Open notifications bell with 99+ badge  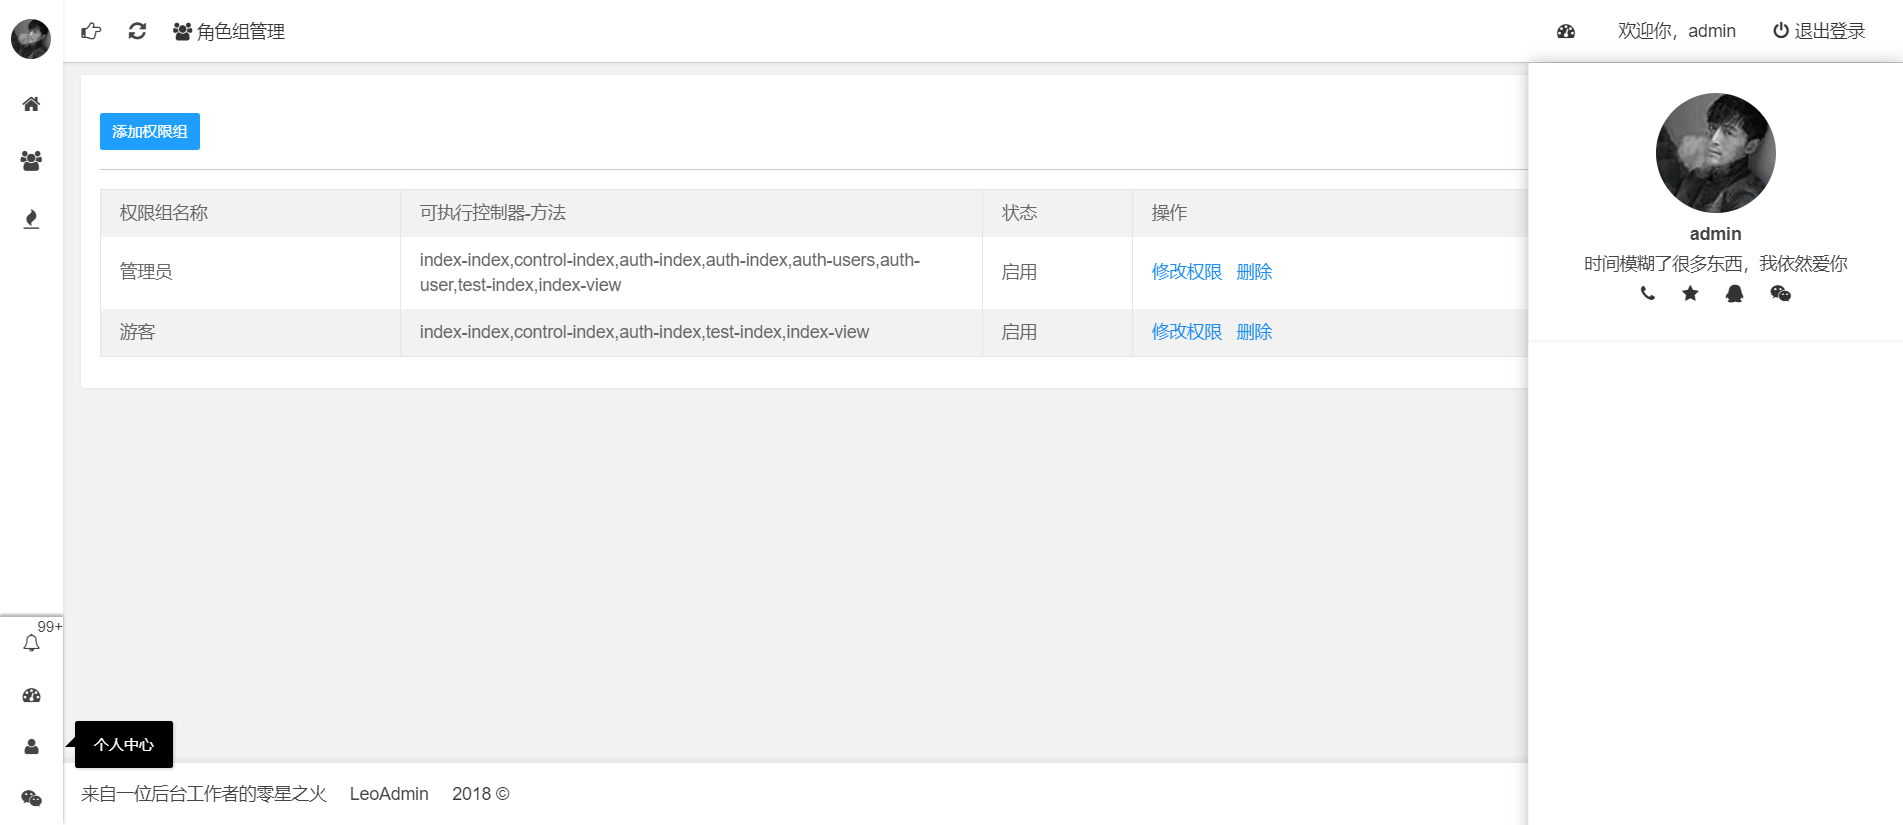pos(31,643)
